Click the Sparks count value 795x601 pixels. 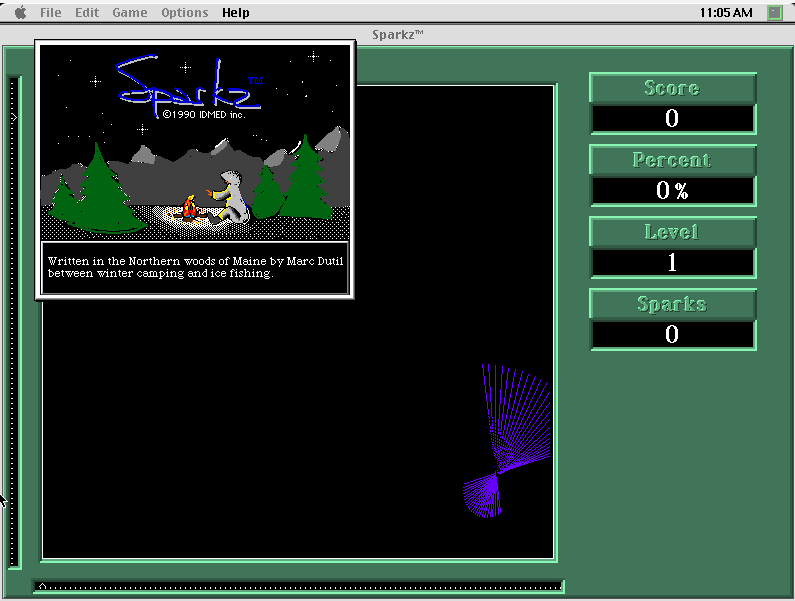[x=672, y=335]
